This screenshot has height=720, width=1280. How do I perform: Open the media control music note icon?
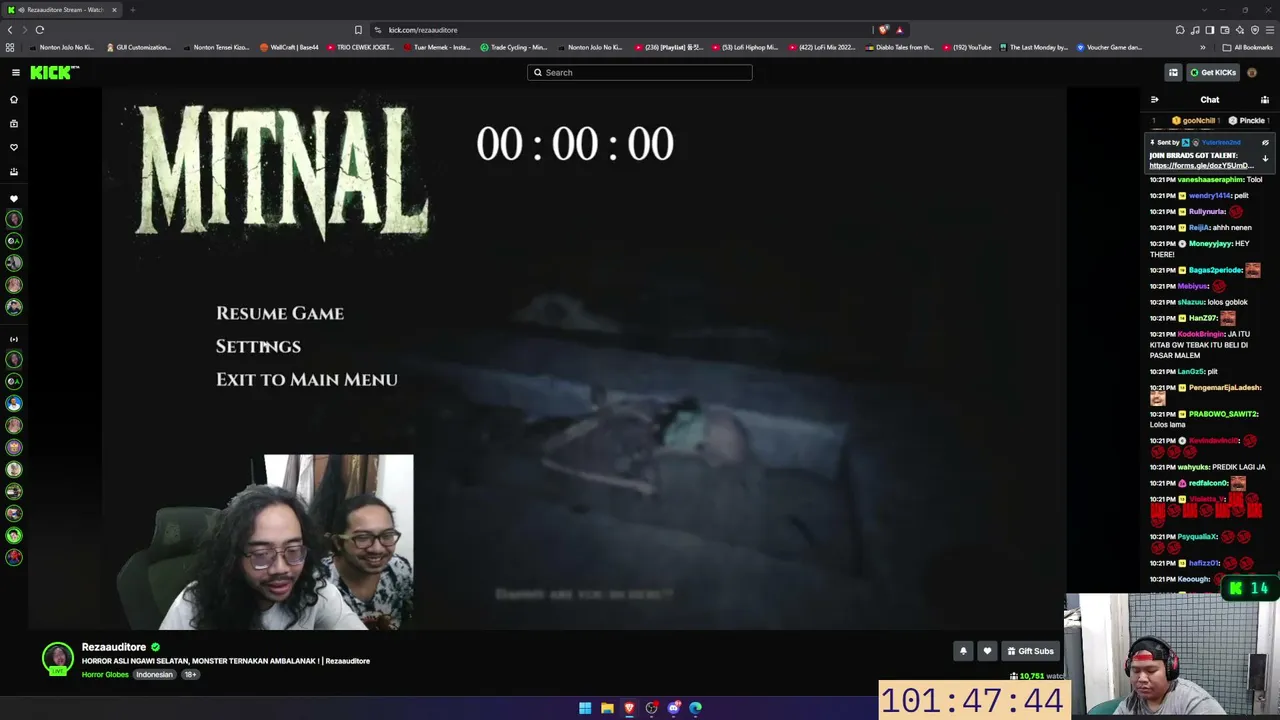(1195, 30)
